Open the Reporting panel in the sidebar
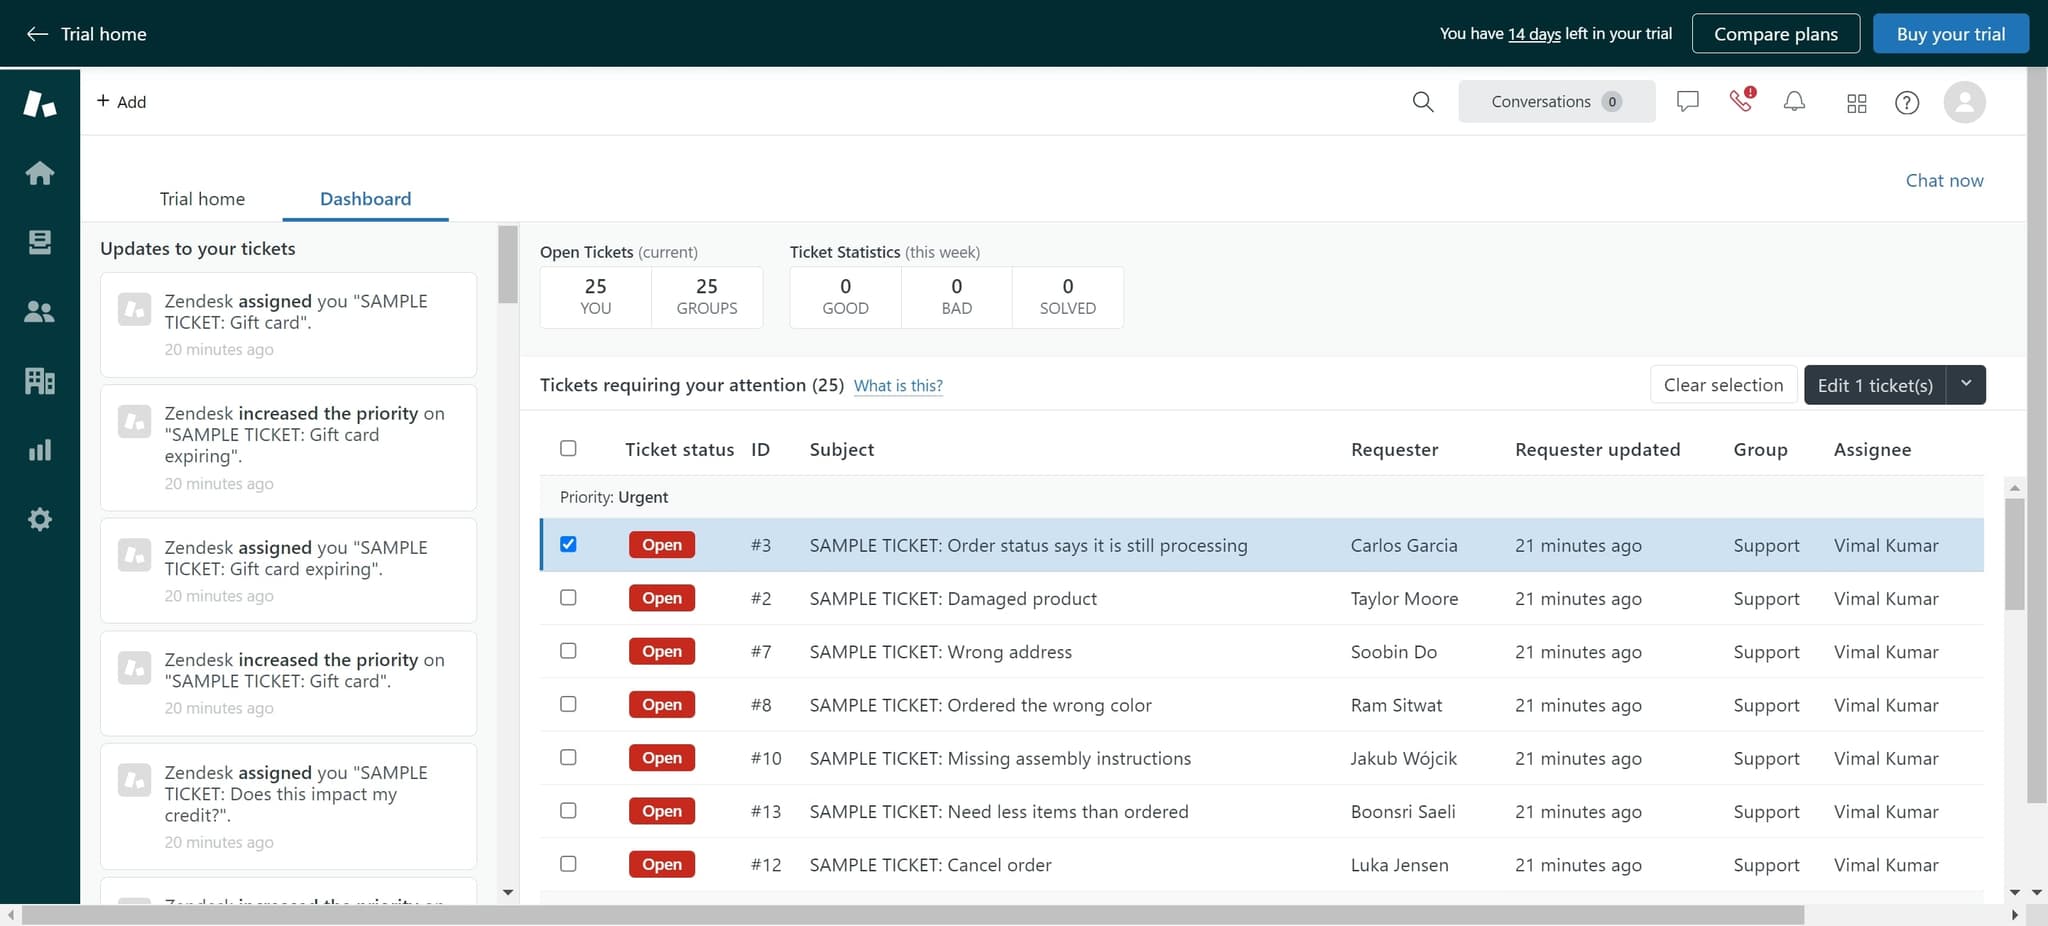 click(x=39, y=449)
